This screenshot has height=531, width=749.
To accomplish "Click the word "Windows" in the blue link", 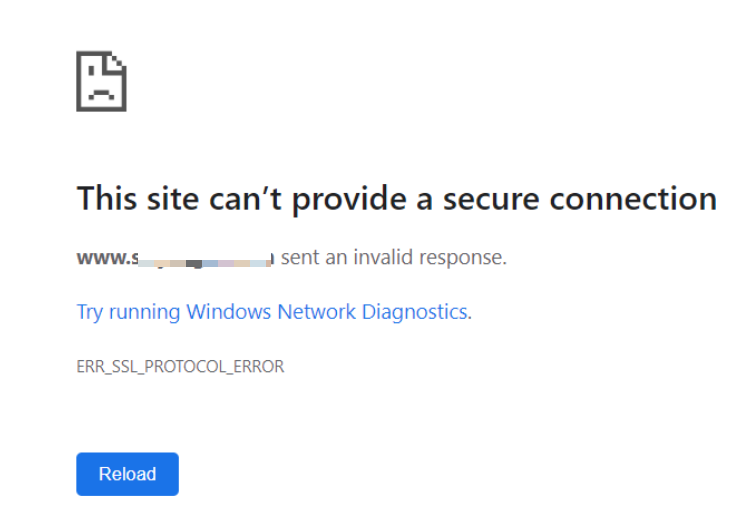I will 229,312.
